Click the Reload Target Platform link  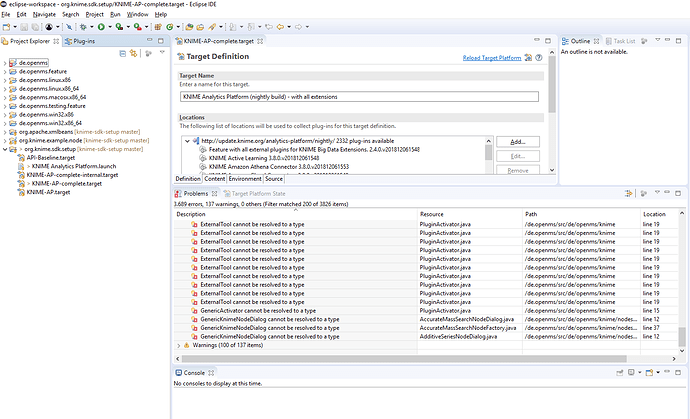492,58
